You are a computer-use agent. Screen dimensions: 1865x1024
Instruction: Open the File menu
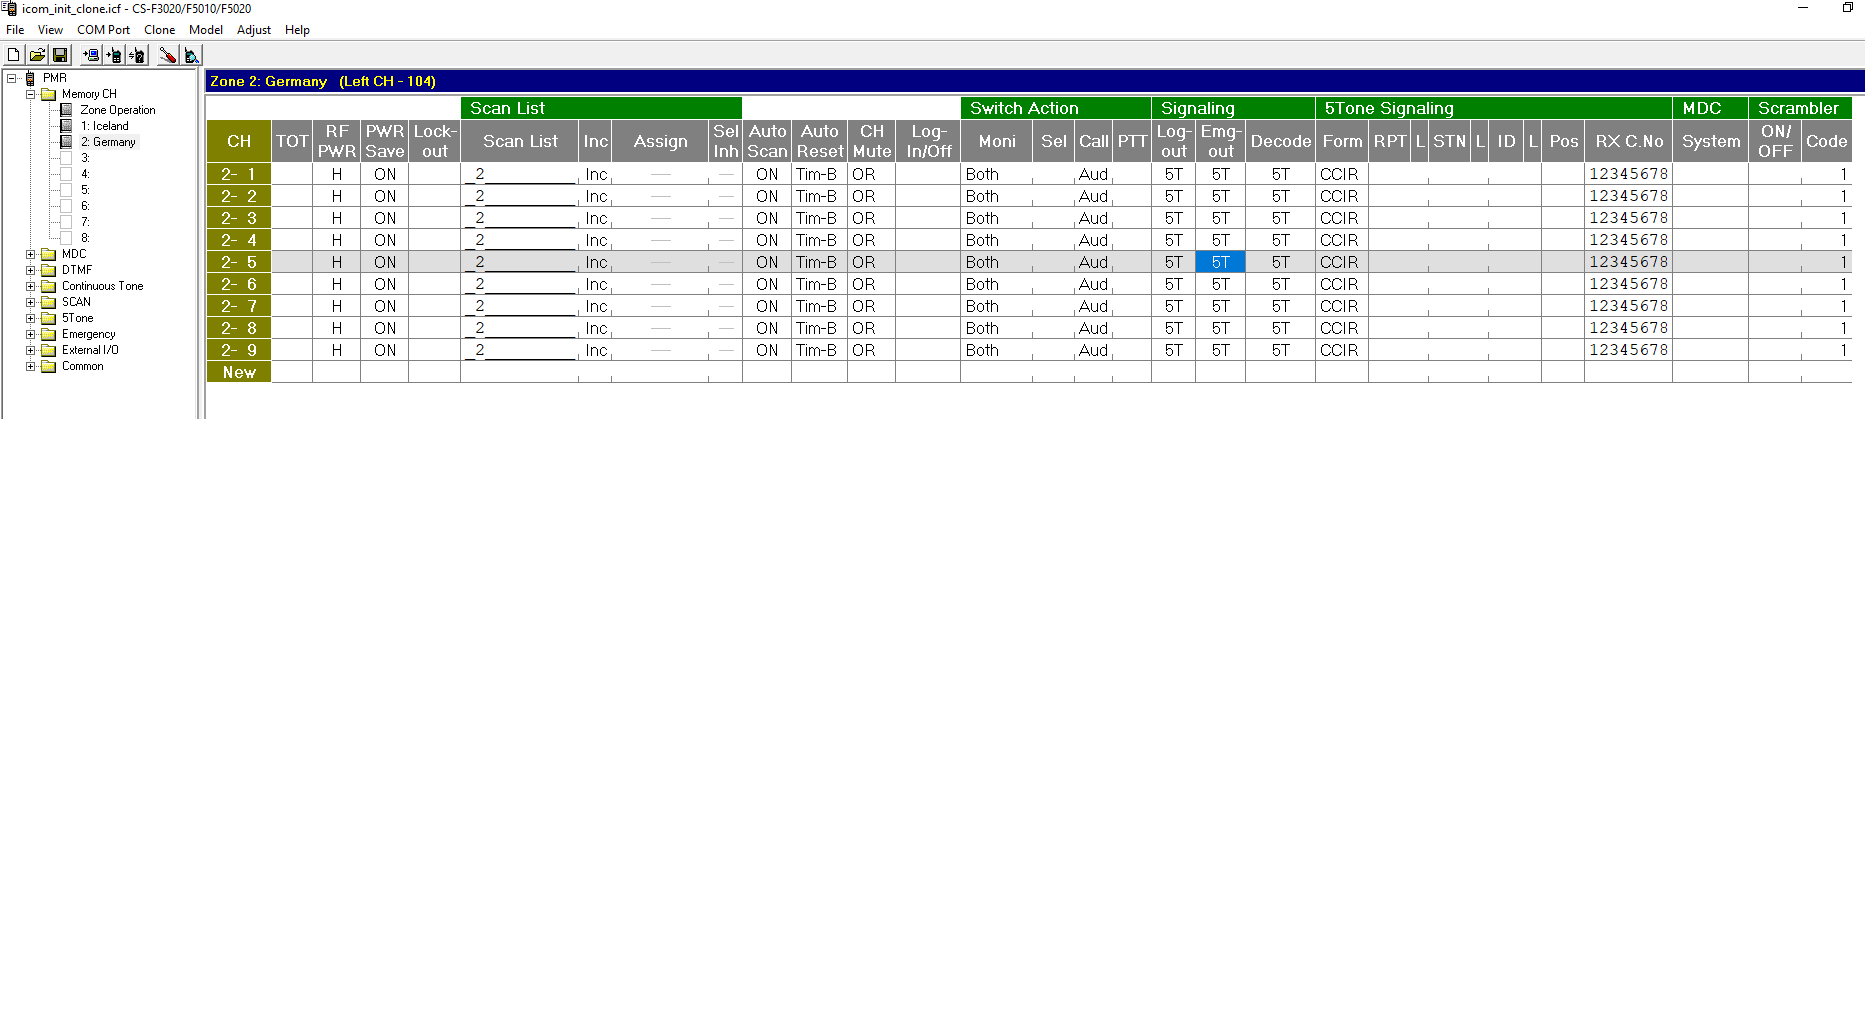(x=15, y=30)
